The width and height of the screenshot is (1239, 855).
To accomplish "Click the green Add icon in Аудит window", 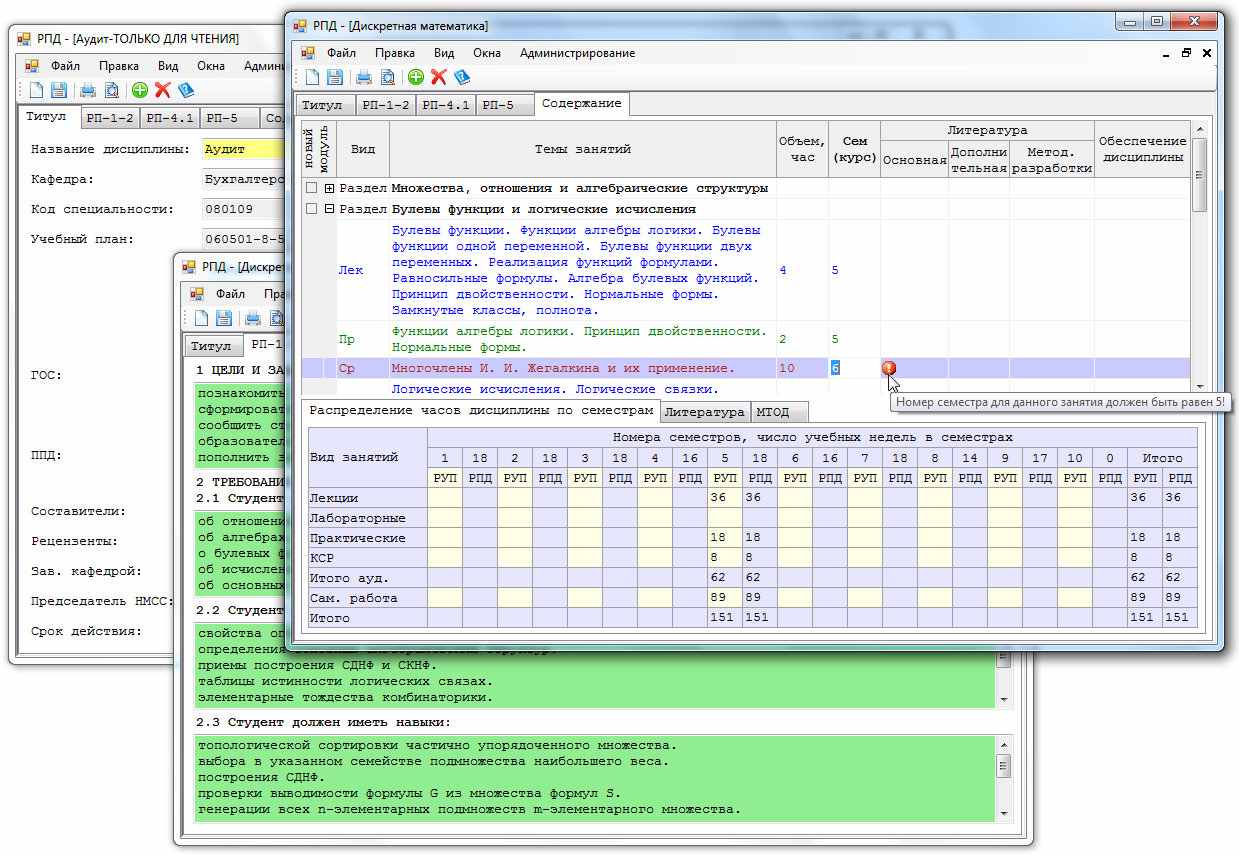I will coord(139,90).
